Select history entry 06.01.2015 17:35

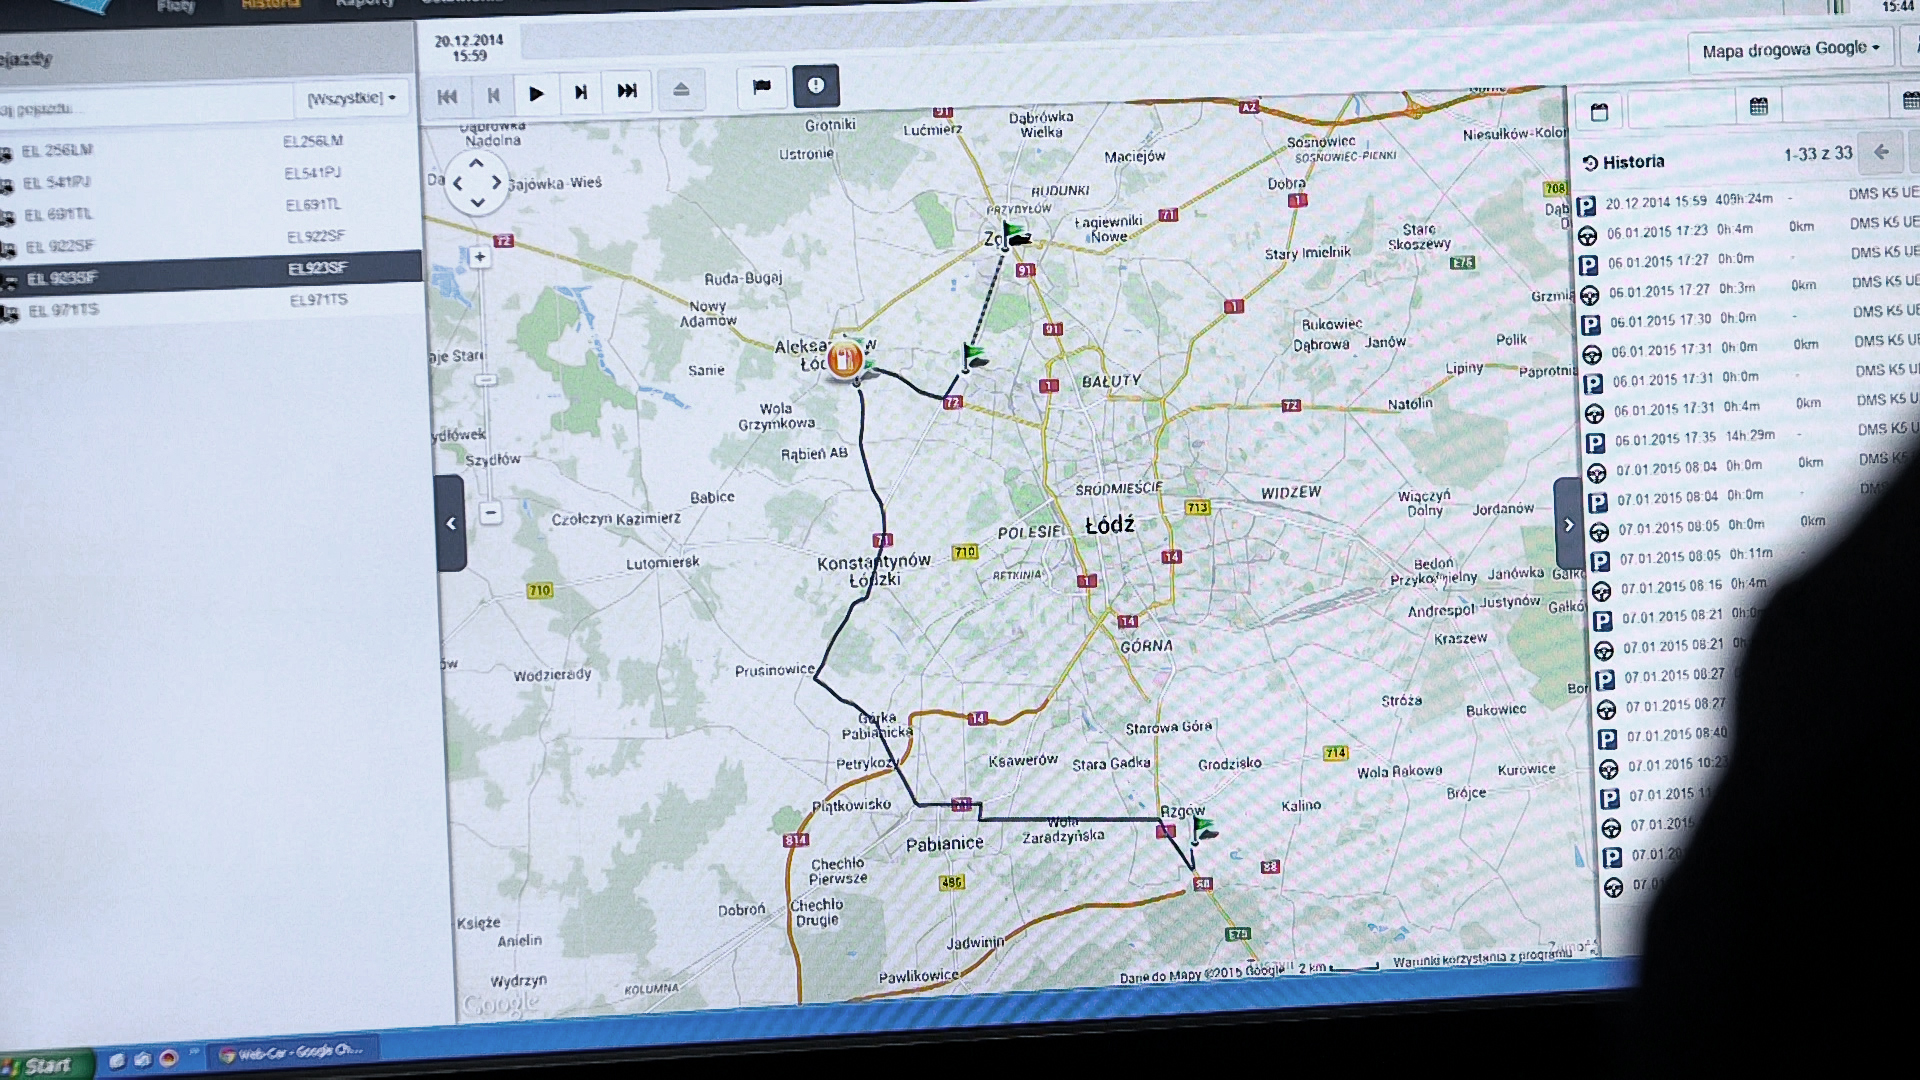coord(1665,439)
